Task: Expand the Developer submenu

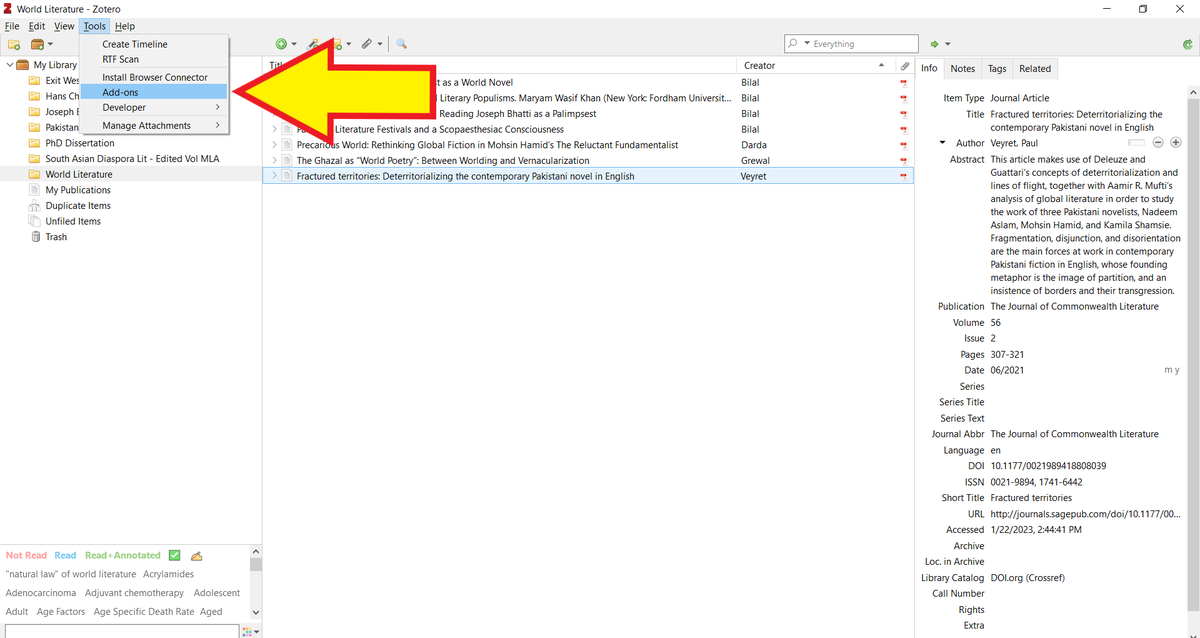Action: coord(123,107)
